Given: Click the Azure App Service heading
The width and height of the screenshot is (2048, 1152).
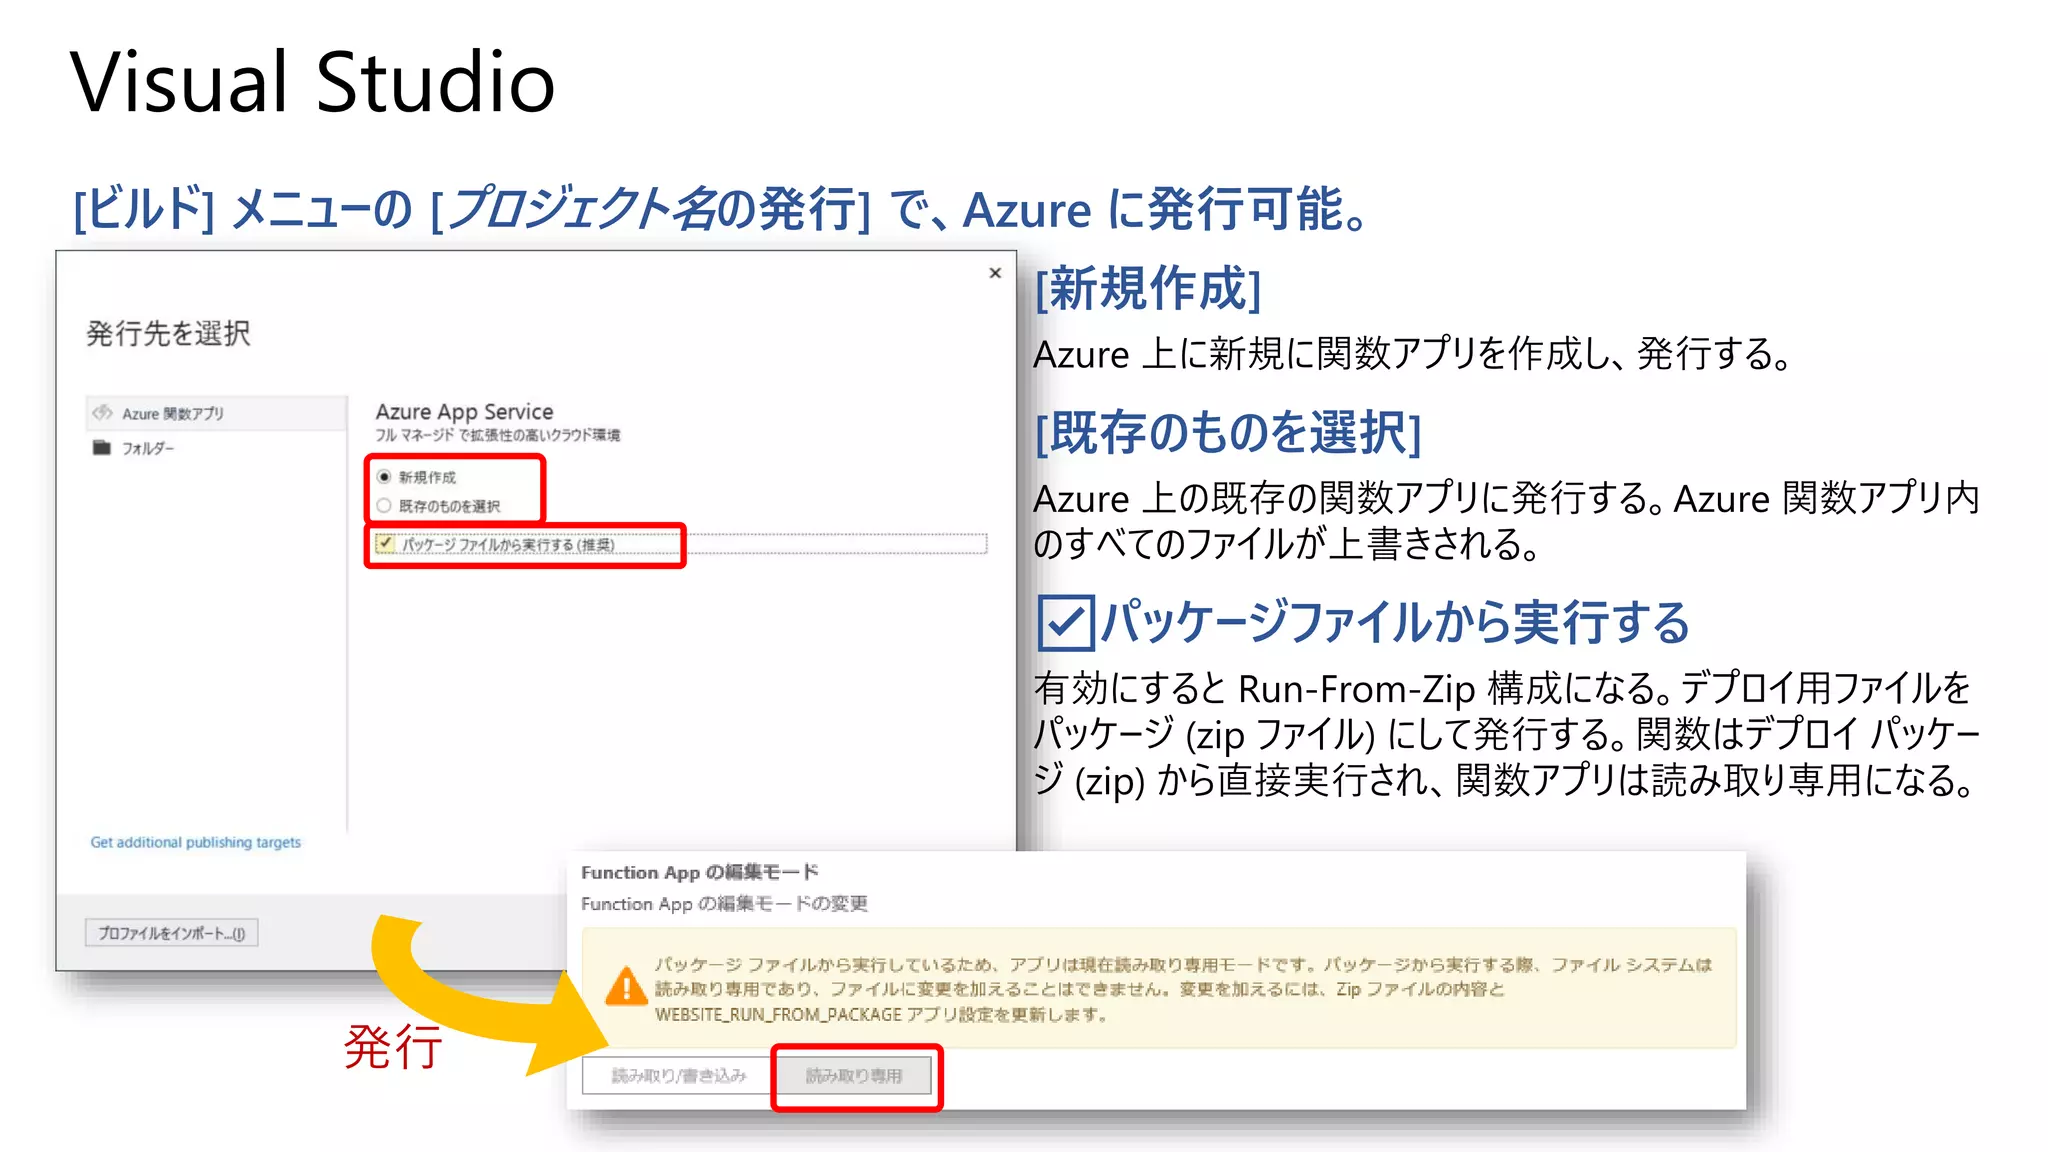Looking at the screenshot, I should pos(464,411).
